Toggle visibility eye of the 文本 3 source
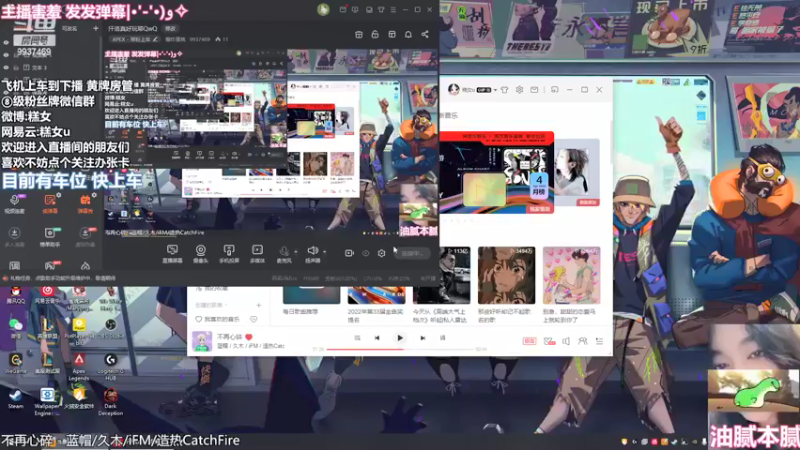Viewport: 800px width, 450px height. tap(6, 67)
